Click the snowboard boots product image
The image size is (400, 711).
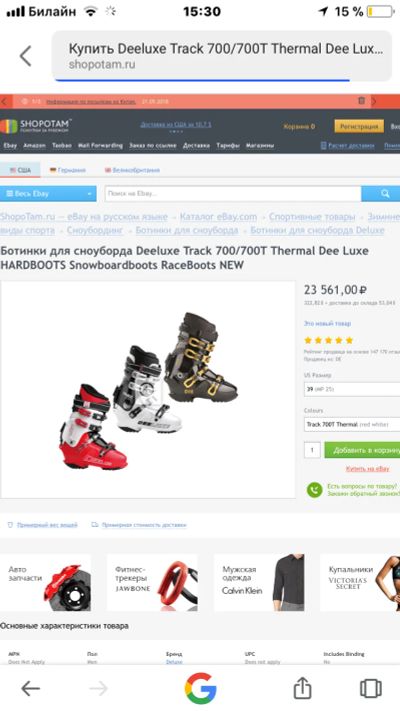click(148, 390)
